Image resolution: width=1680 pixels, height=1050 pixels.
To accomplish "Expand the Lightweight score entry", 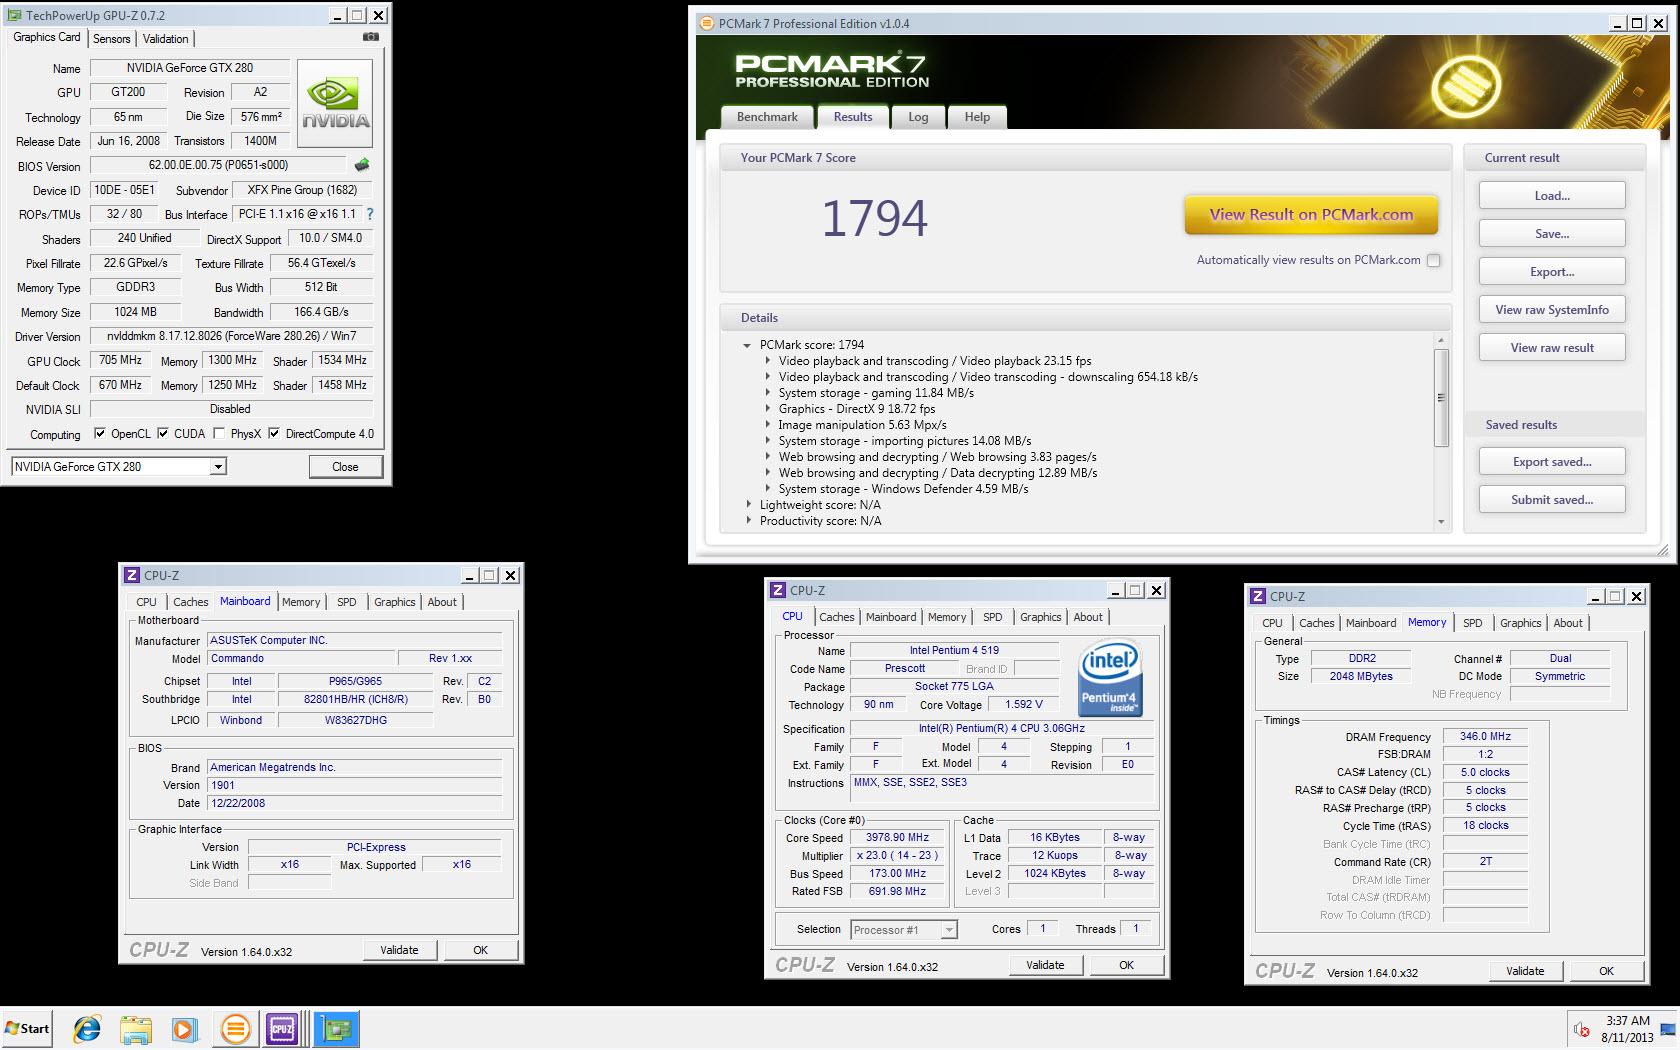I will point(748,505).
